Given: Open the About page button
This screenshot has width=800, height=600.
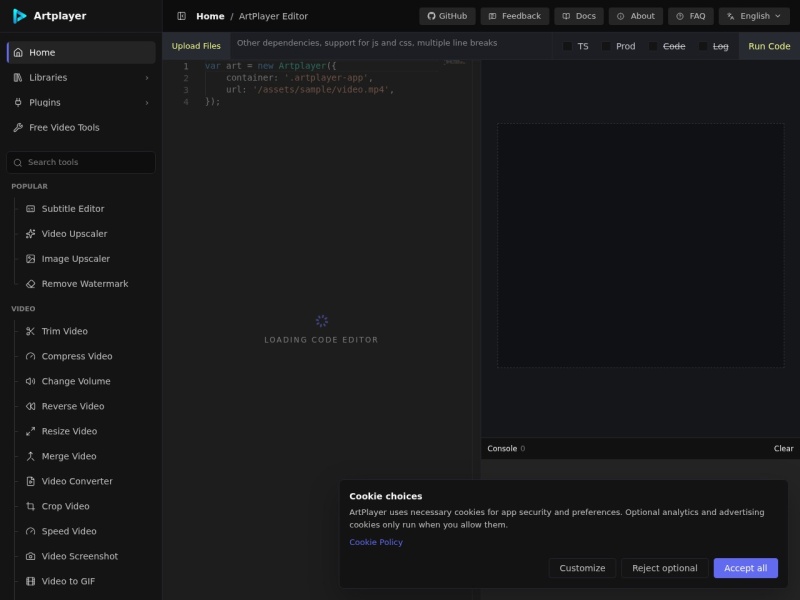Looking at the screenshot, I should 636,16.
